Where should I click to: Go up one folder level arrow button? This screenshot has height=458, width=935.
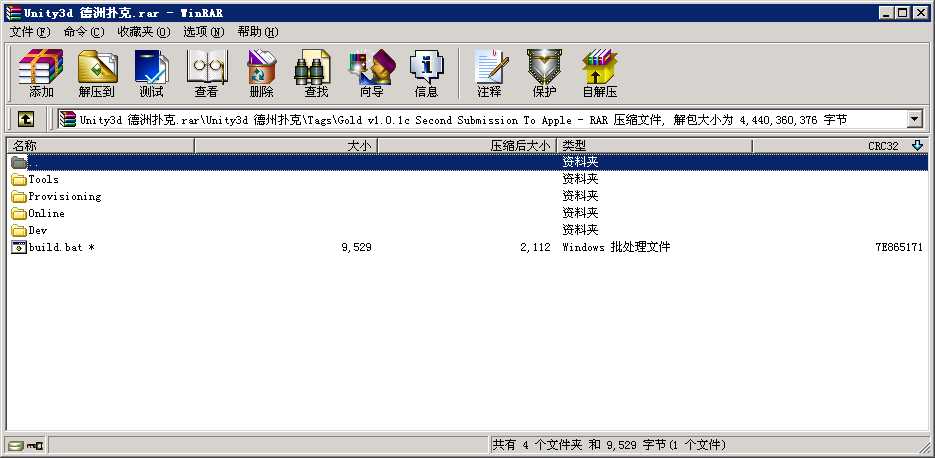[25, 120]
